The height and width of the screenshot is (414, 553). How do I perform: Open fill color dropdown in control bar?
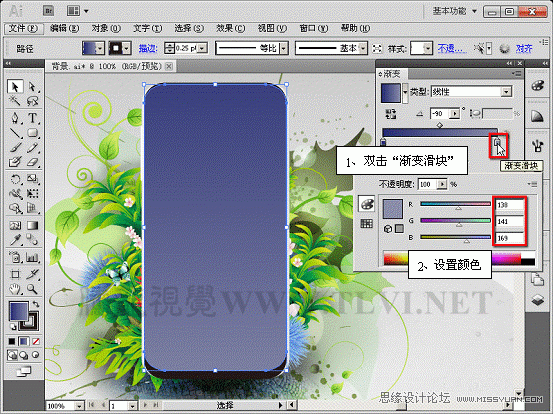click(x=100, y=48)
